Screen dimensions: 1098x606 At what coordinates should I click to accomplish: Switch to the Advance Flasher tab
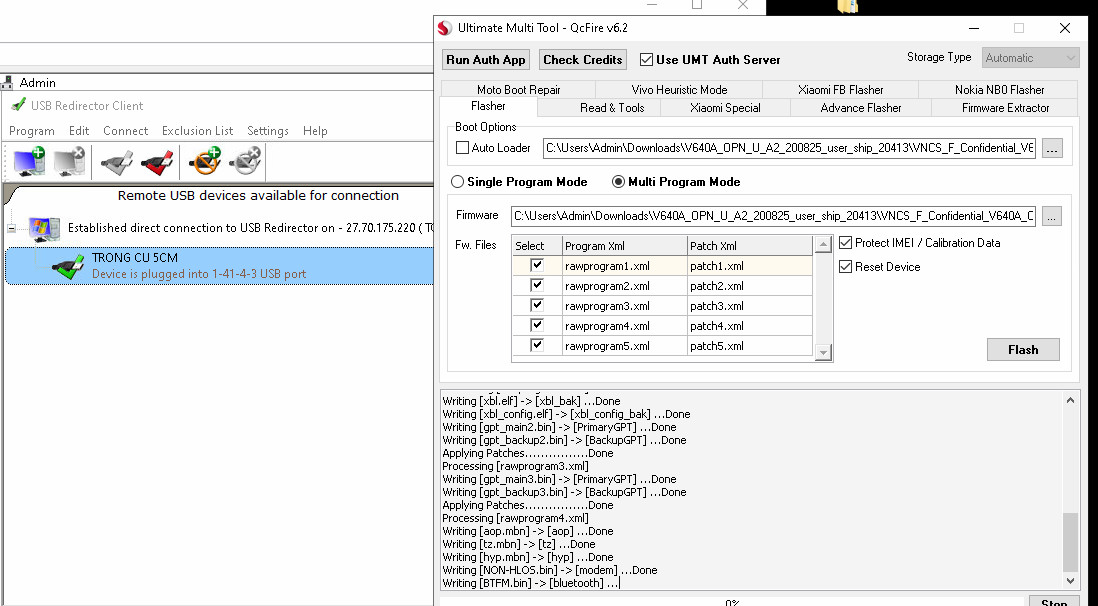tap(861, 108)
